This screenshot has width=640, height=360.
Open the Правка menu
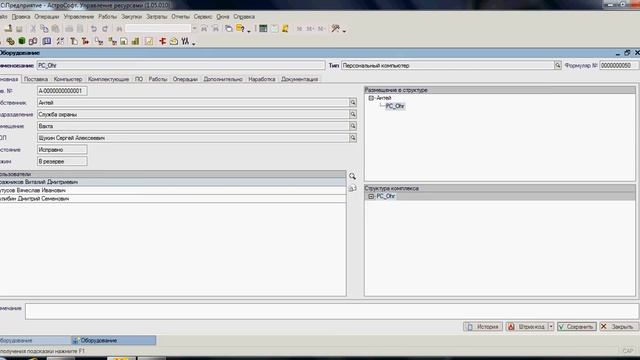[x=21, y=17]
